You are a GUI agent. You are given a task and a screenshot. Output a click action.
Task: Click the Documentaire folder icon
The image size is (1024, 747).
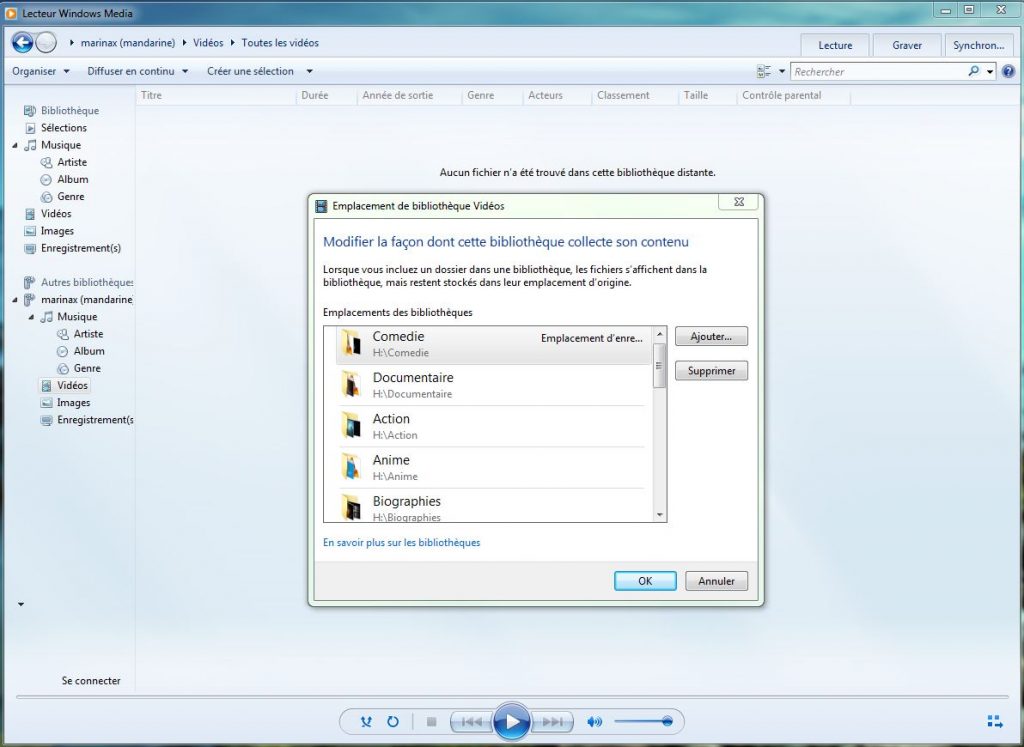pos(351,385)
